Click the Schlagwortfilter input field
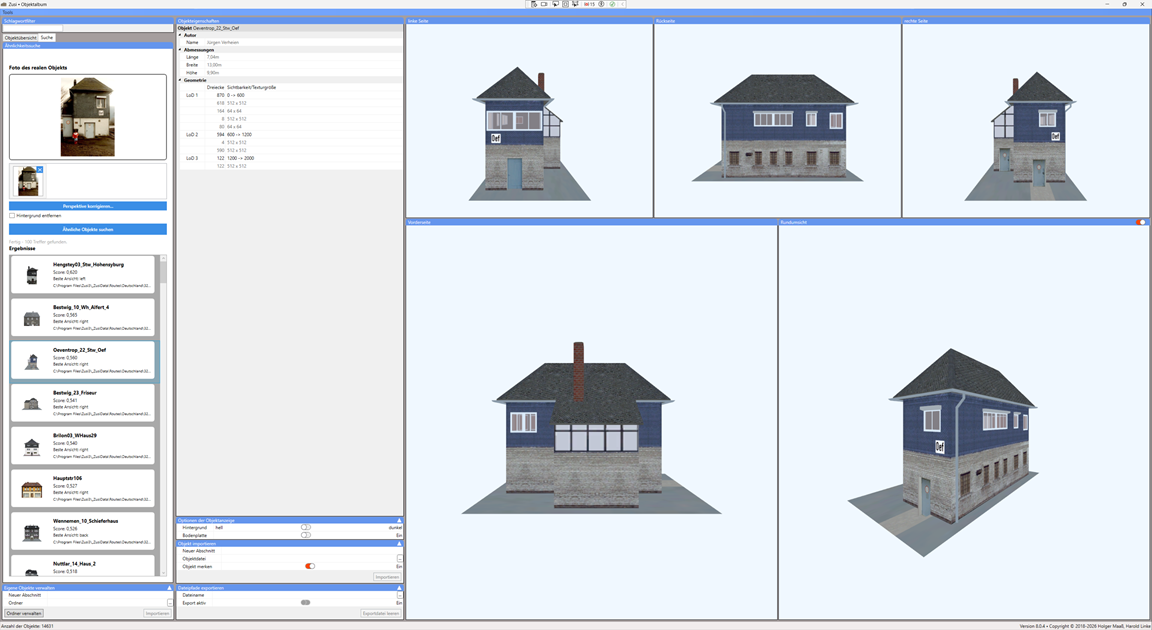The height and width of the screenshot is (630, 1152). tap(34, 29)
